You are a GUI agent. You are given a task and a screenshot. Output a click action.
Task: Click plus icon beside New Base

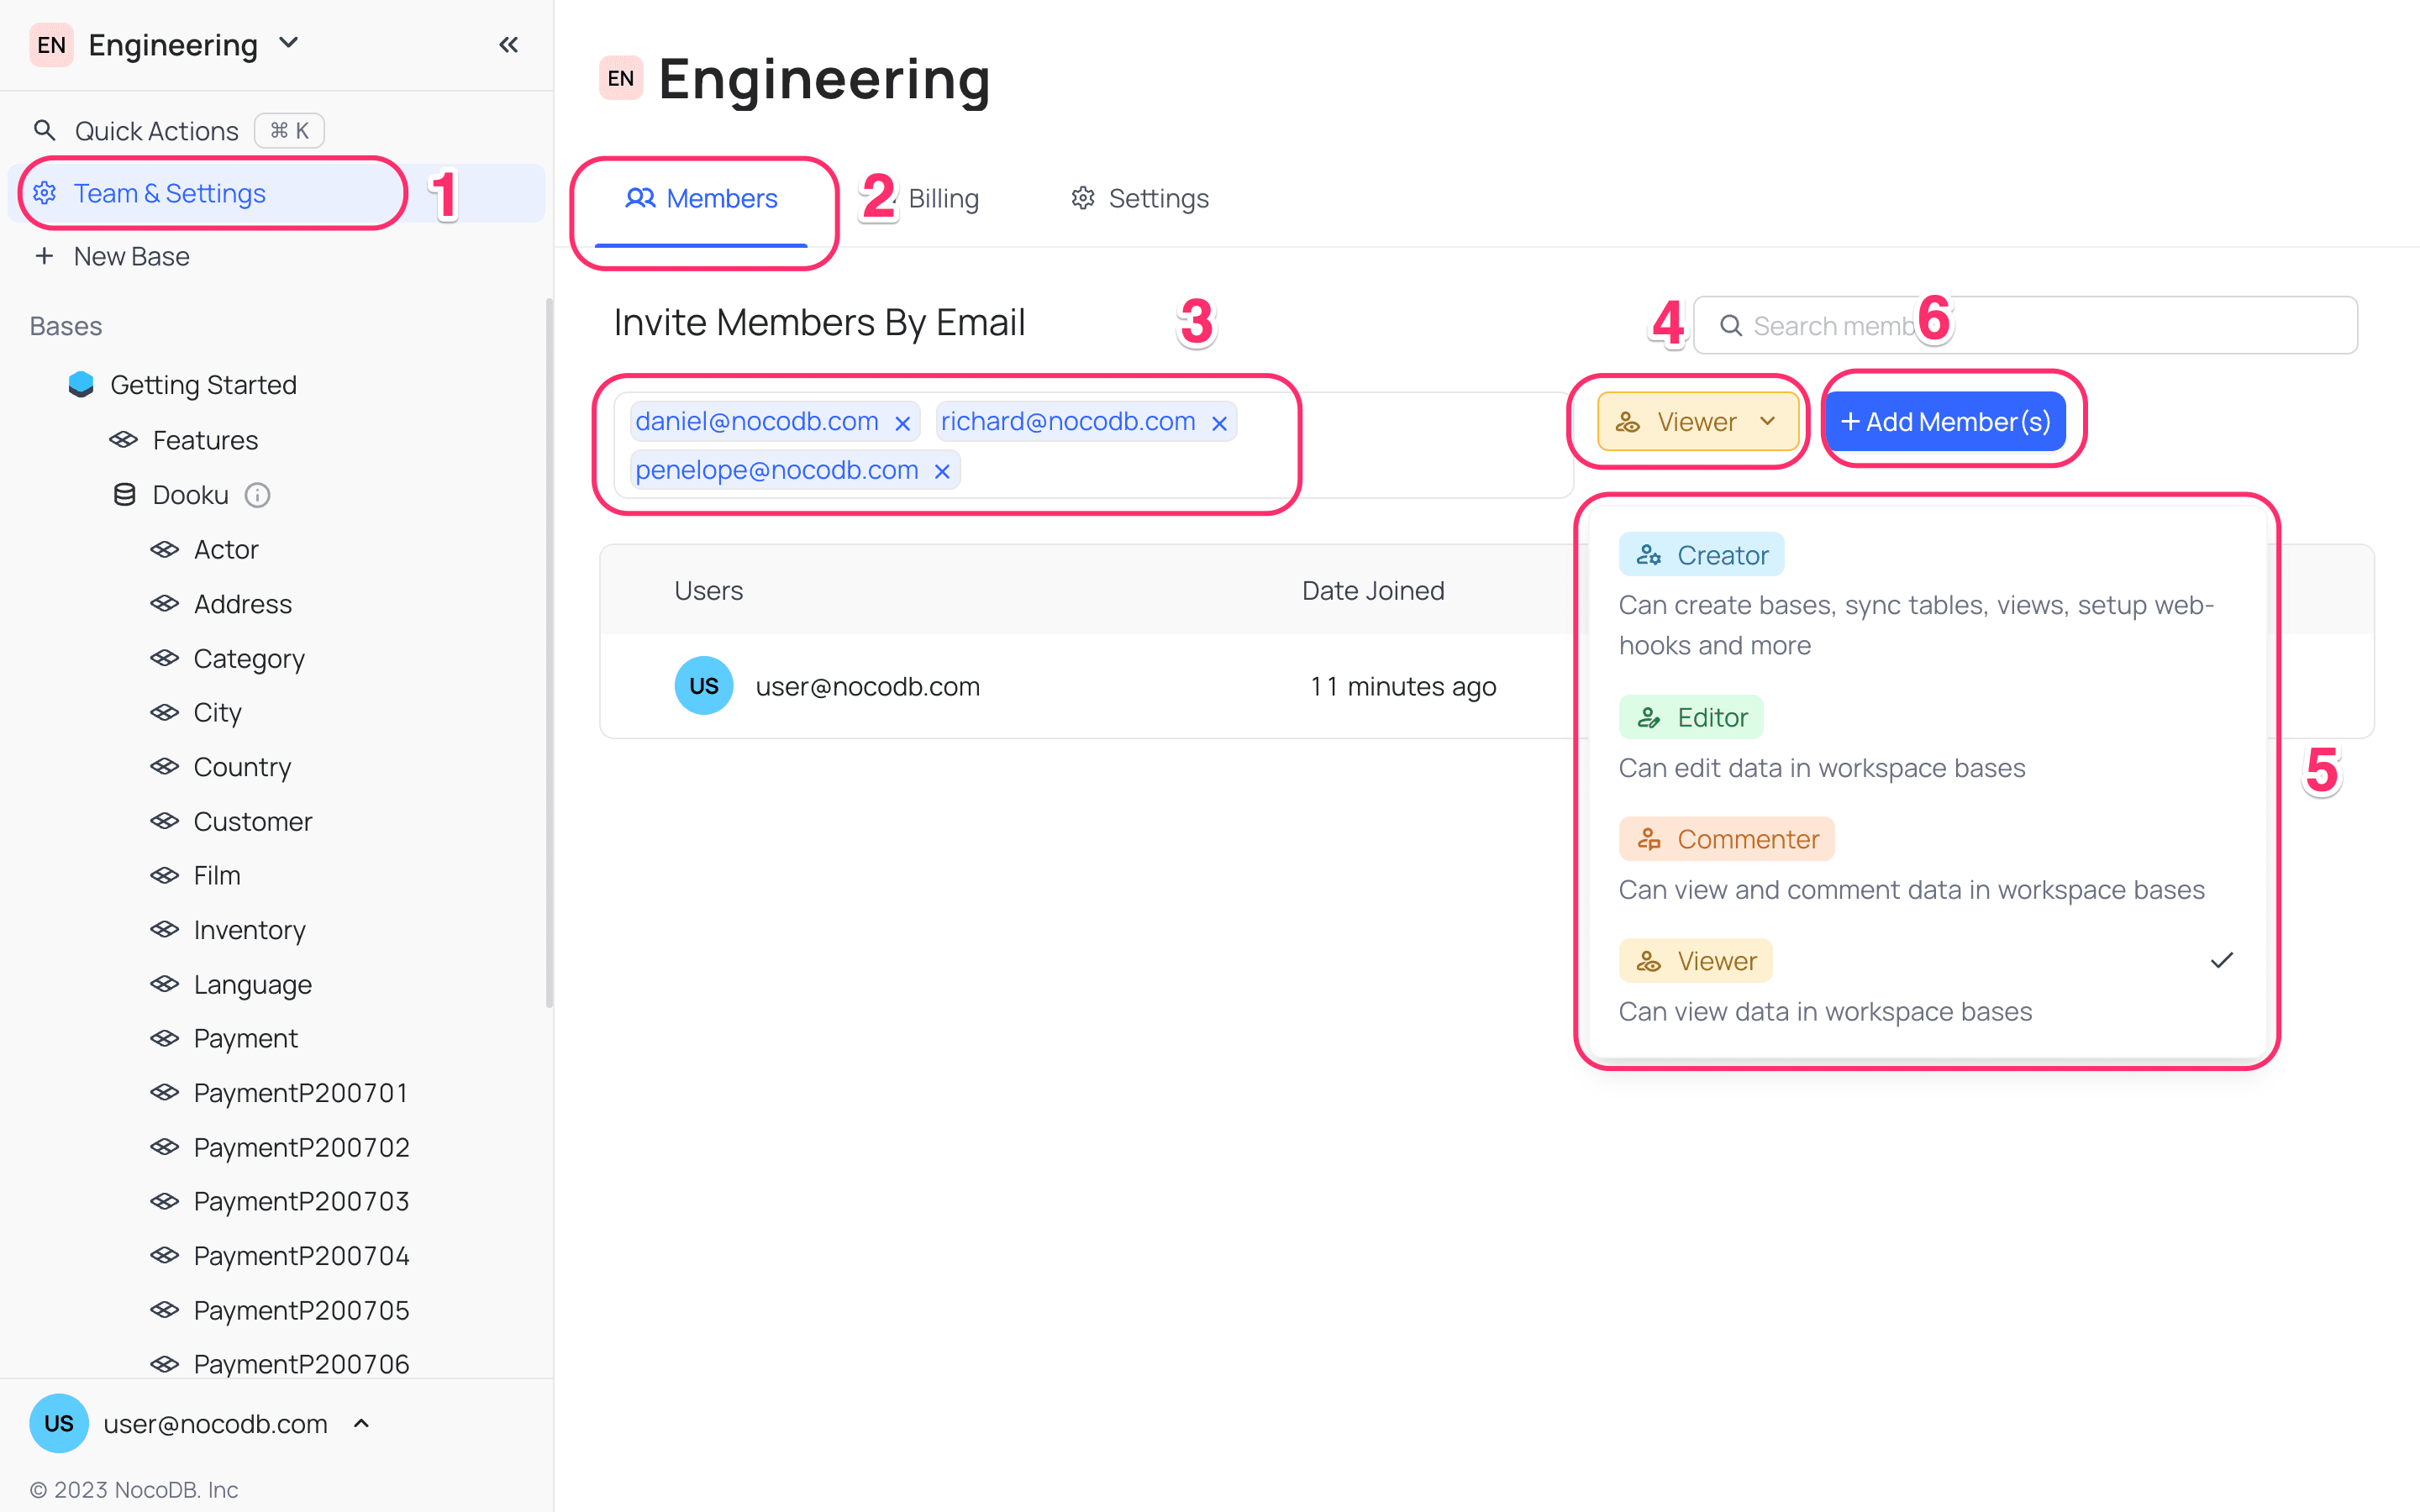44,256
